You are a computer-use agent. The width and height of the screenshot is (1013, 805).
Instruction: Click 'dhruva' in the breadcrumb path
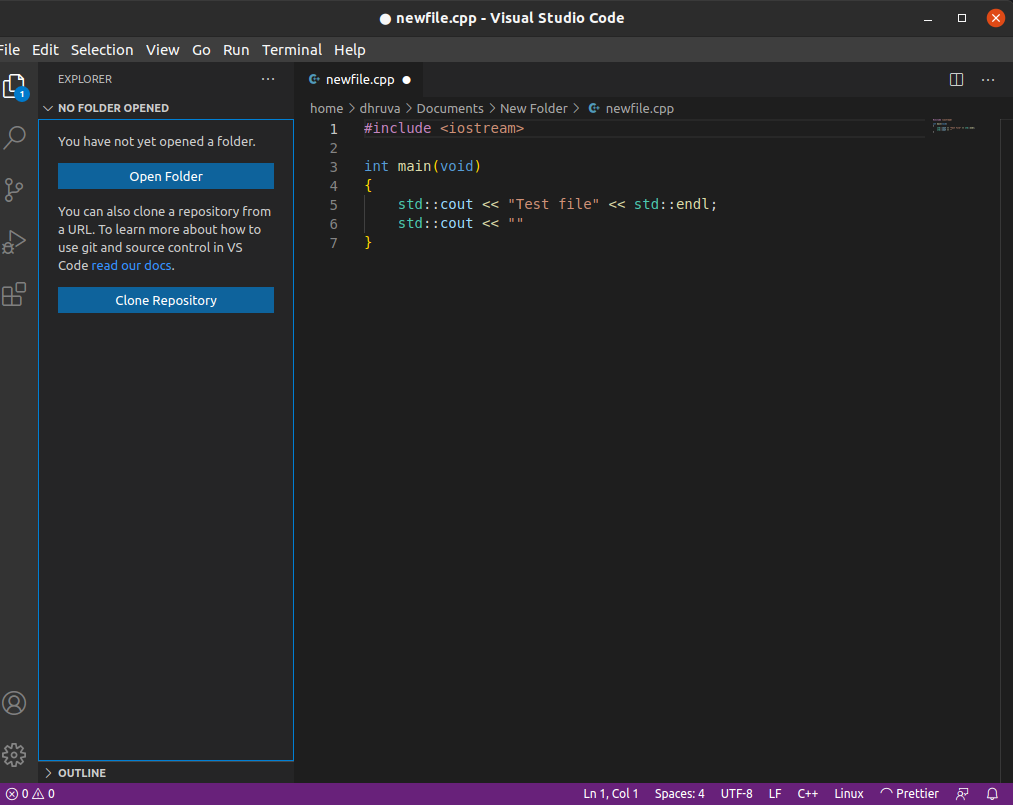(x=380, y=109)
